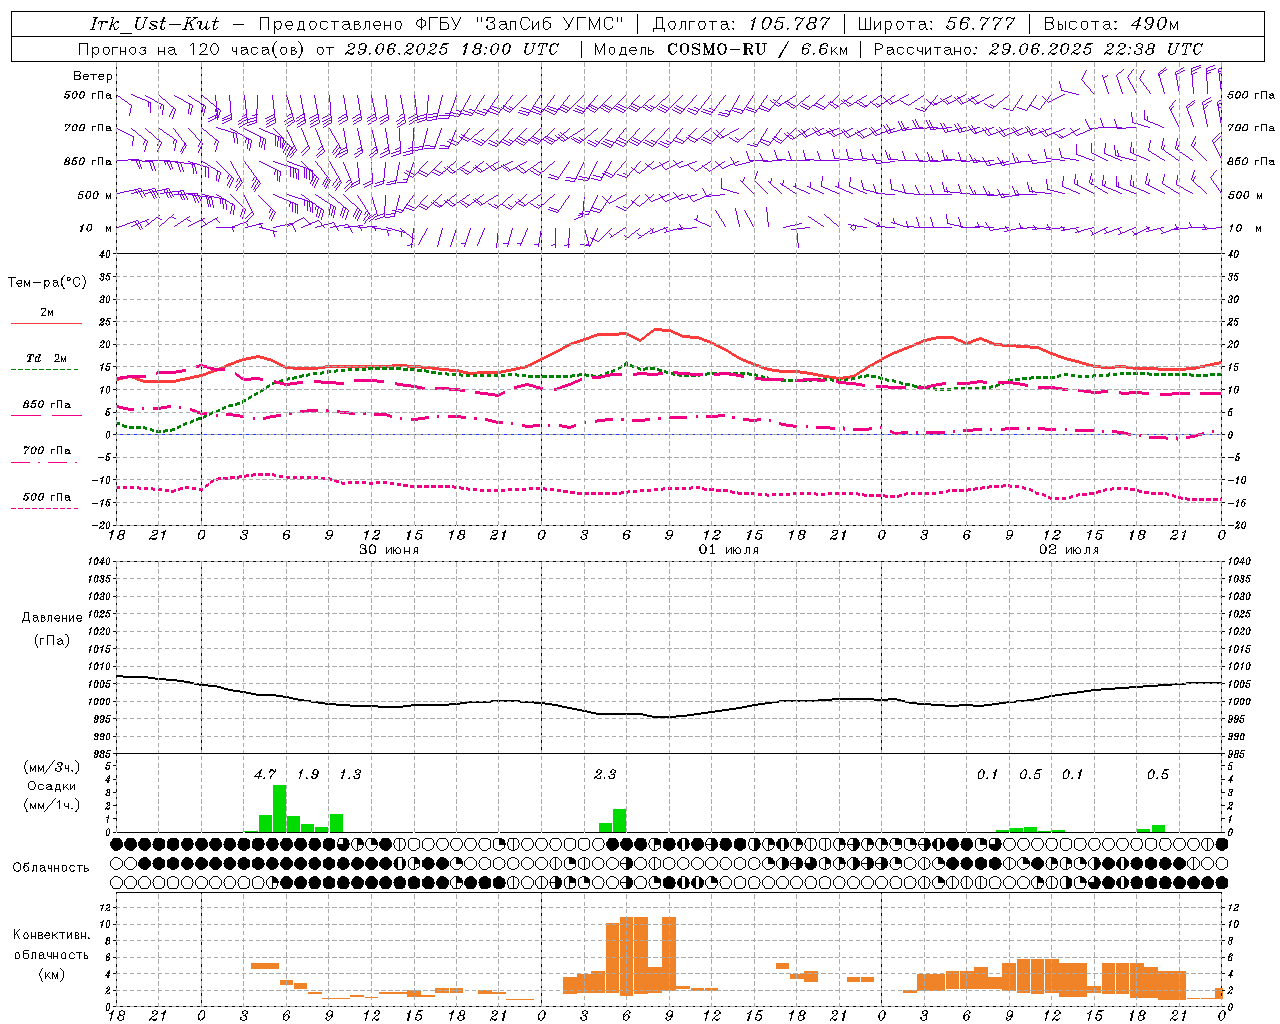The width and height of the screenshot is (1280, 1024).
Task: Click the 850 гПа label in temperature legend
Action: point(46,404)
